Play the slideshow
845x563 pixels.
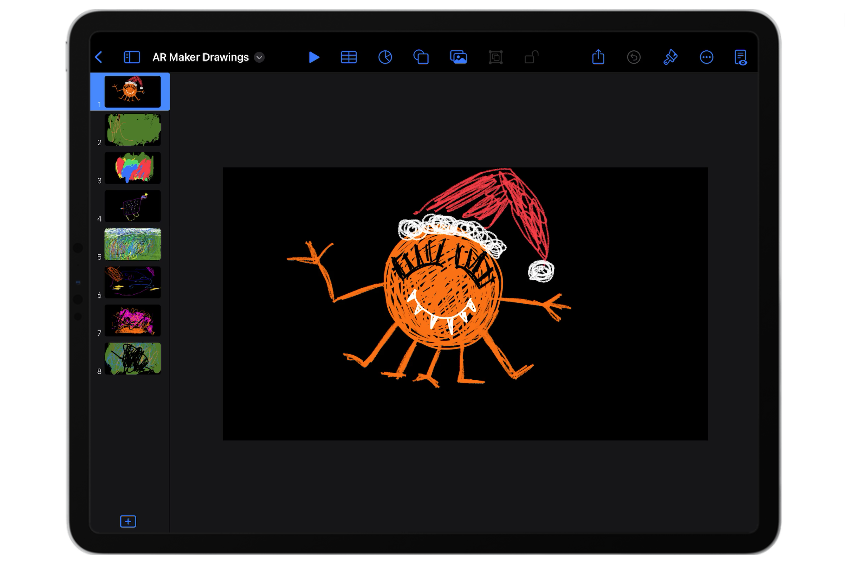[x=314, y=58]
